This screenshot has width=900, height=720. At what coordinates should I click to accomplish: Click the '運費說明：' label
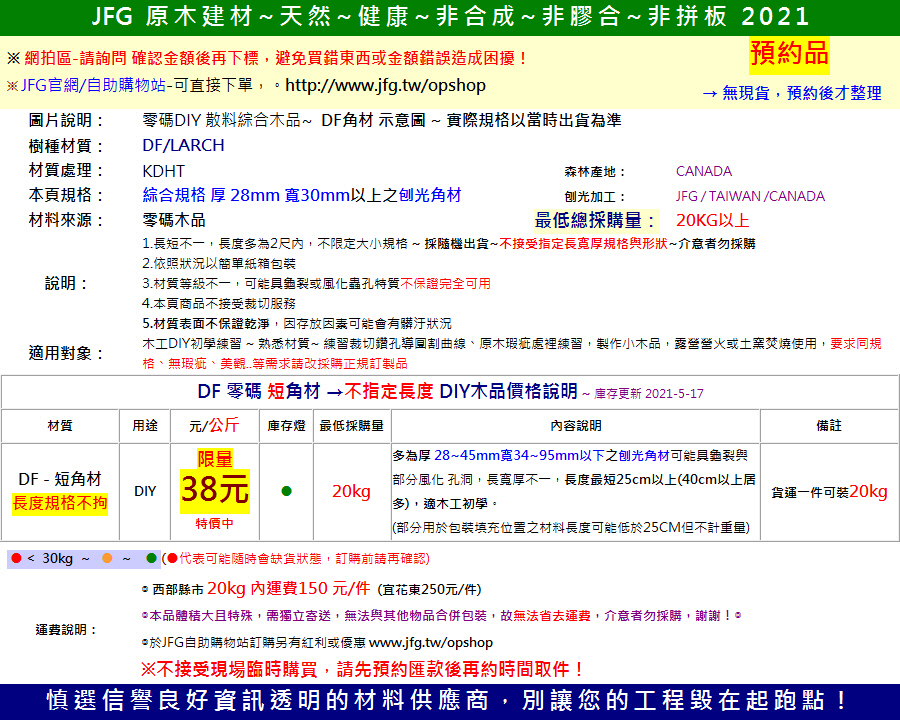[67, 630]
